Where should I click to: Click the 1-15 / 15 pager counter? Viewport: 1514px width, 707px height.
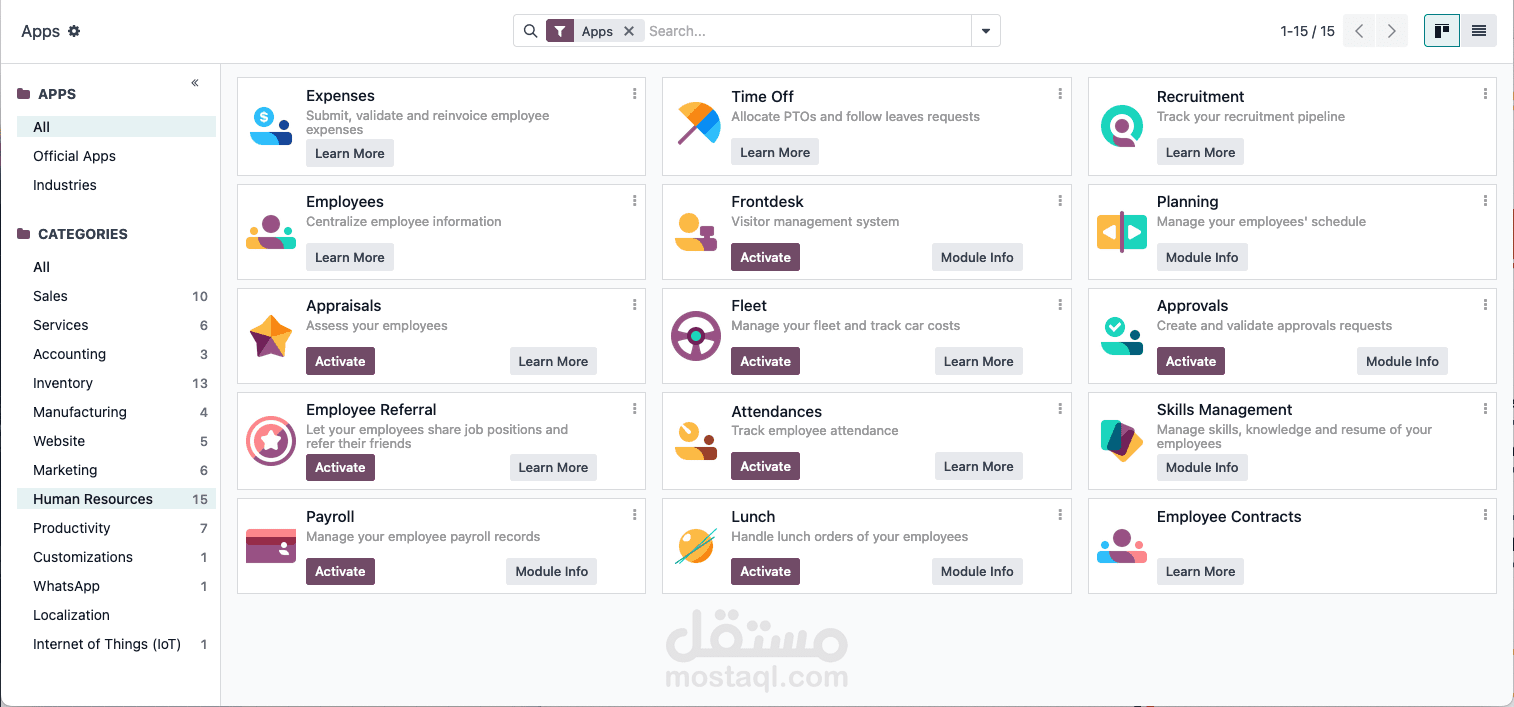click(1307, 31)
